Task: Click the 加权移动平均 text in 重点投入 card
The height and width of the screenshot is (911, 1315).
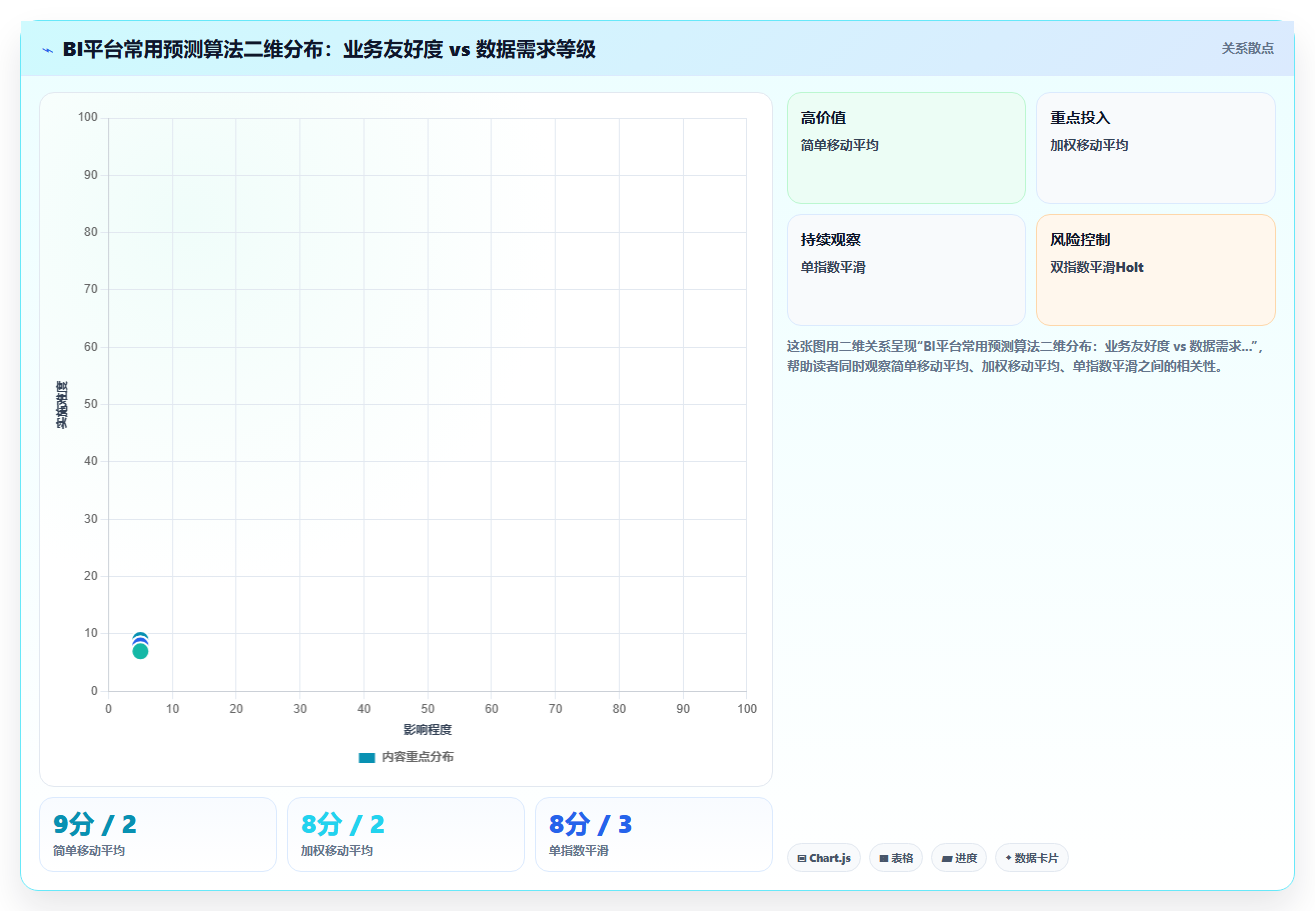Action: [1089, 145]
